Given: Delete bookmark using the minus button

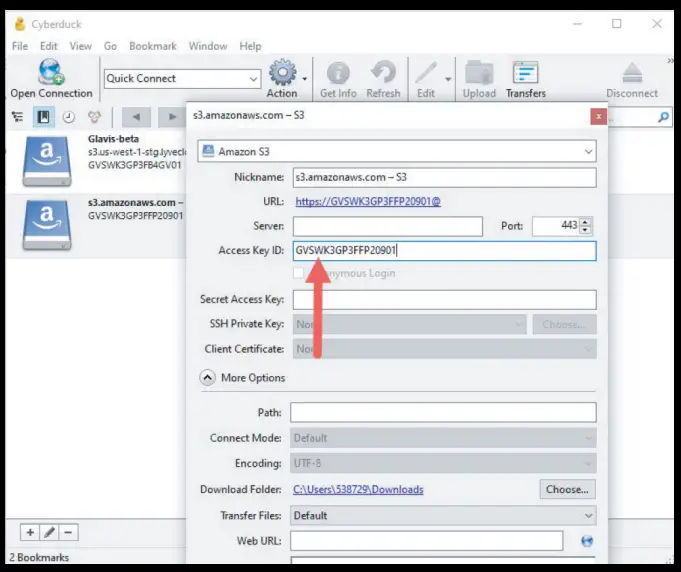Looking at the screenshot, I should [x=69, y=533].
